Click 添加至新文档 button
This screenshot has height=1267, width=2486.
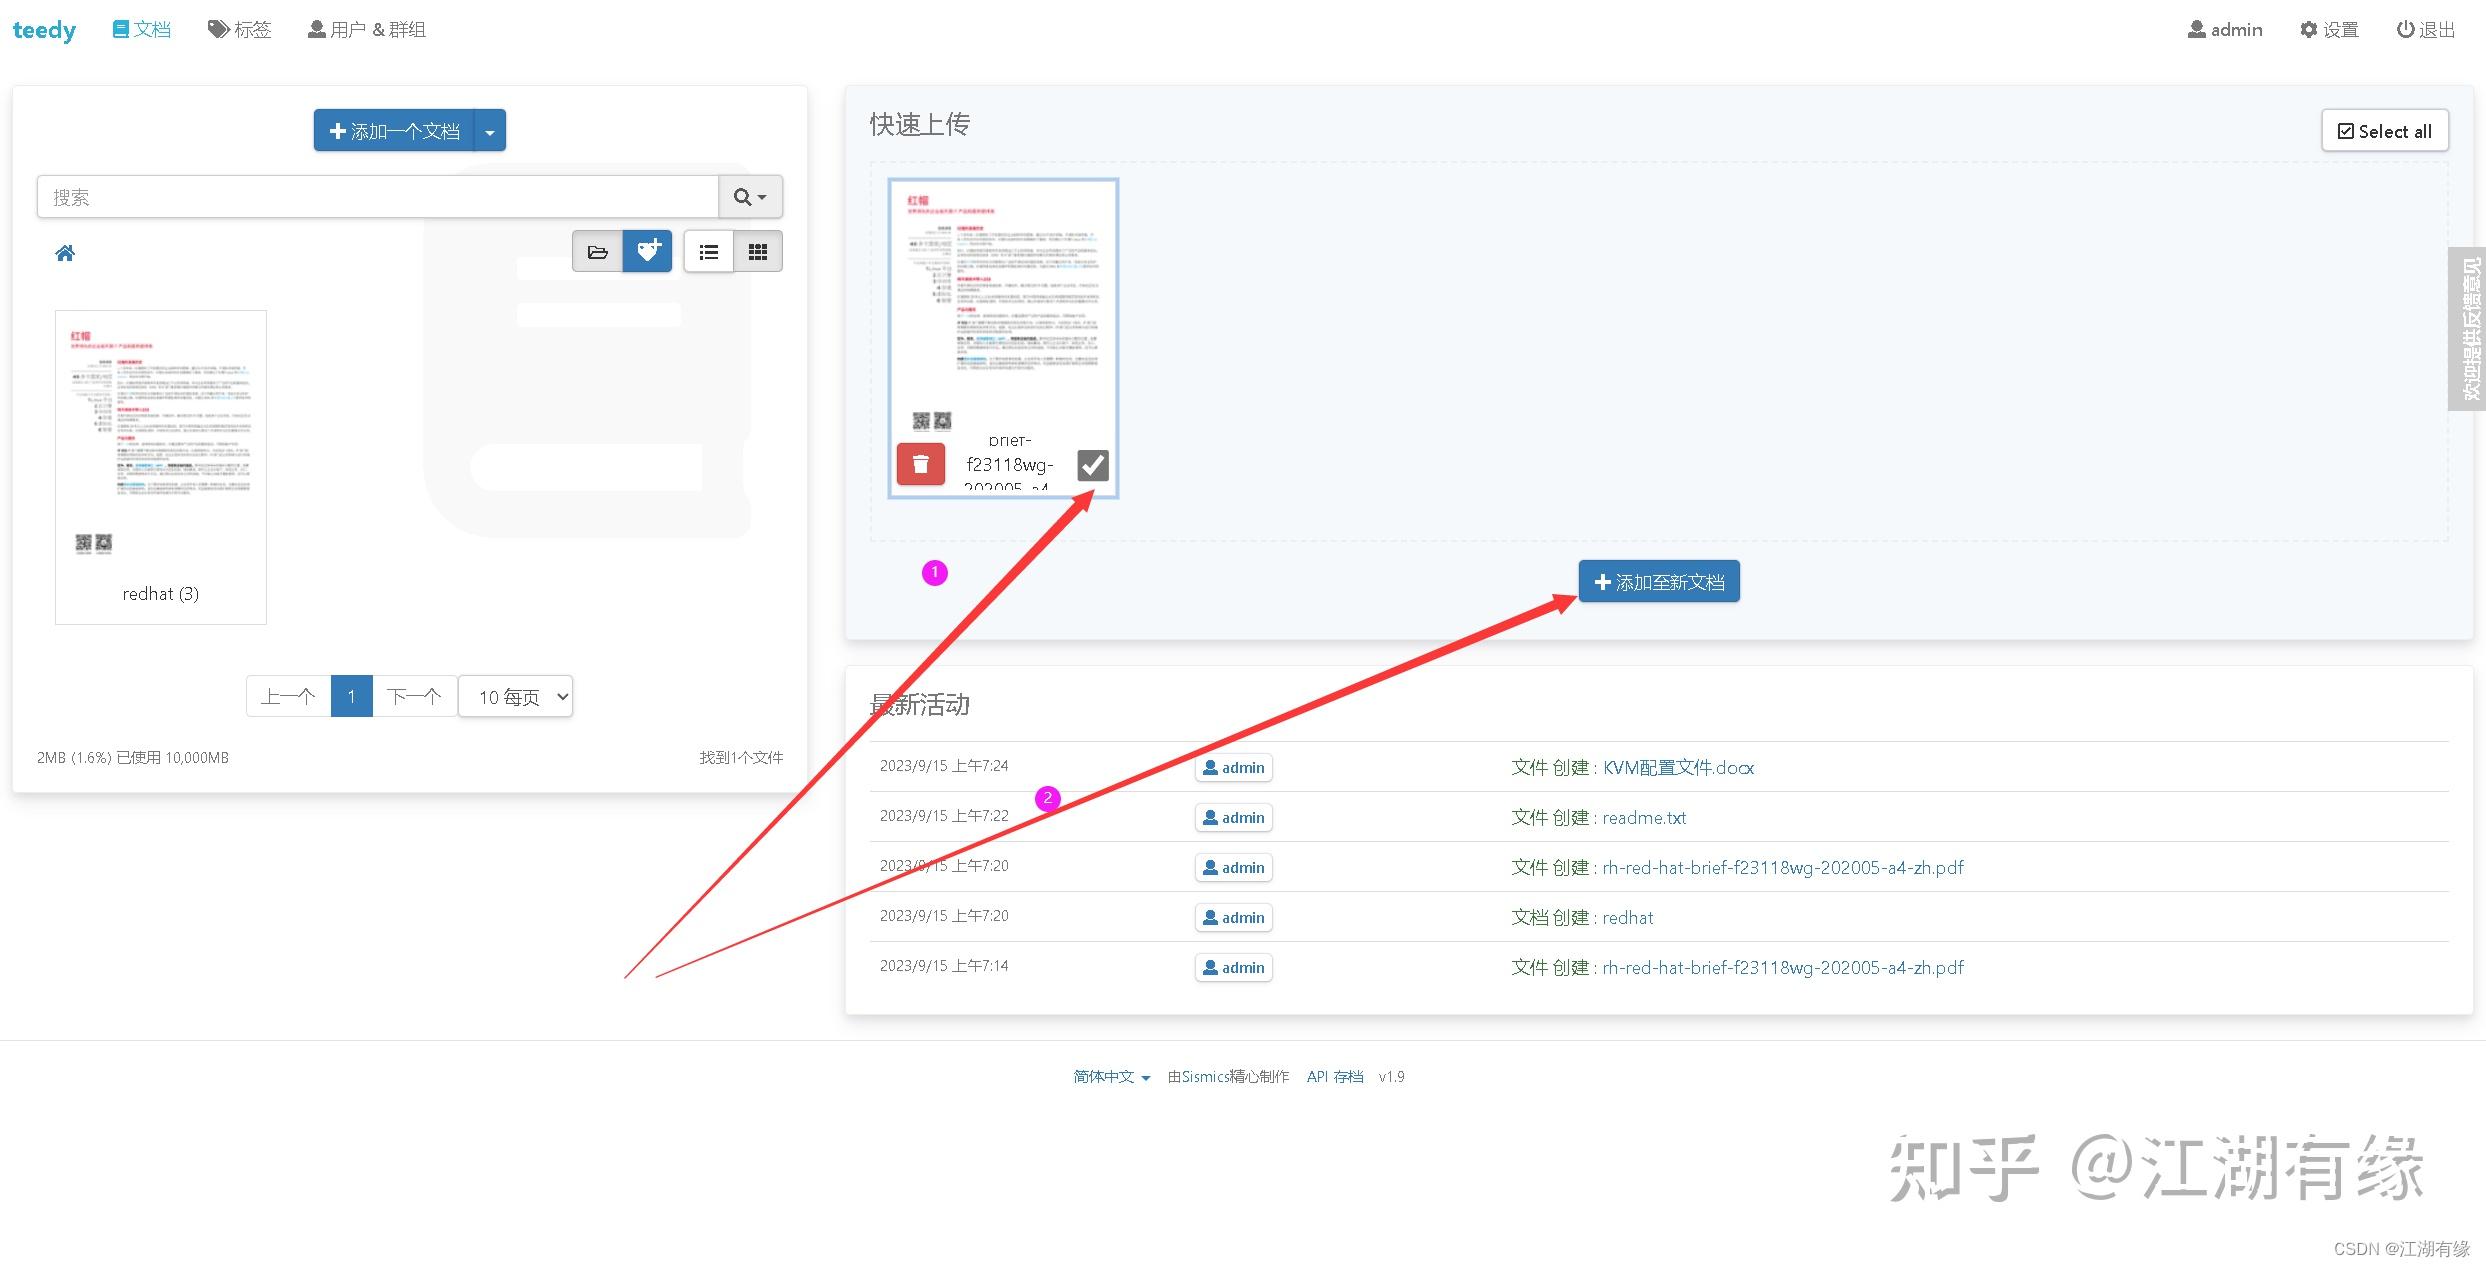1659,582
